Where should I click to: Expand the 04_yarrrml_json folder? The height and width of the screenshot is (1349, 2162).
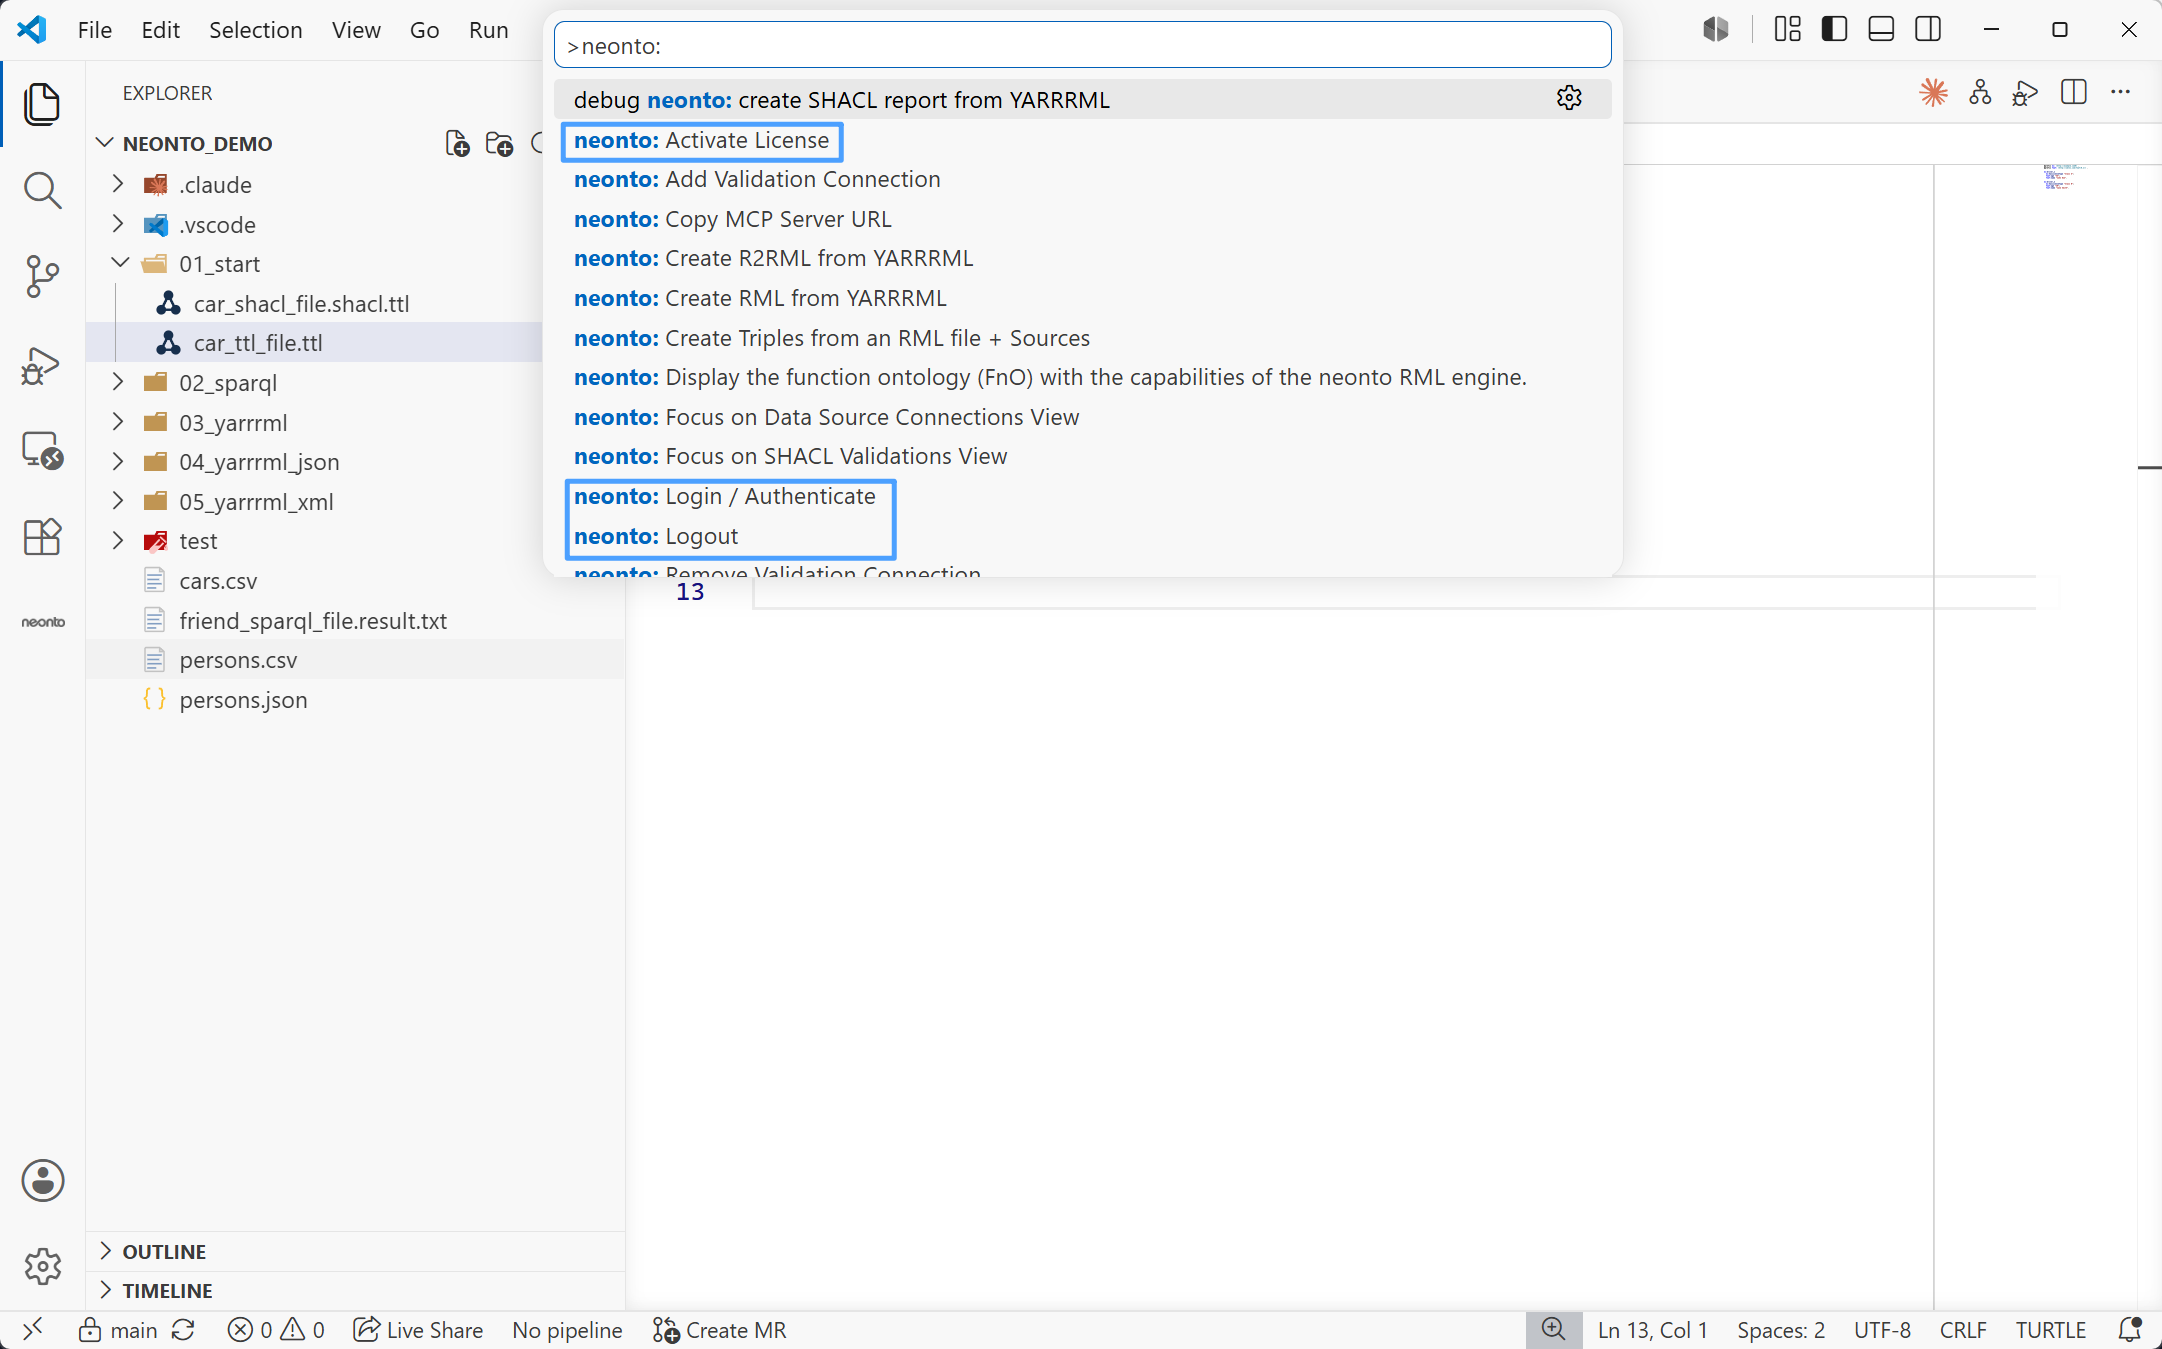point(118,461)
